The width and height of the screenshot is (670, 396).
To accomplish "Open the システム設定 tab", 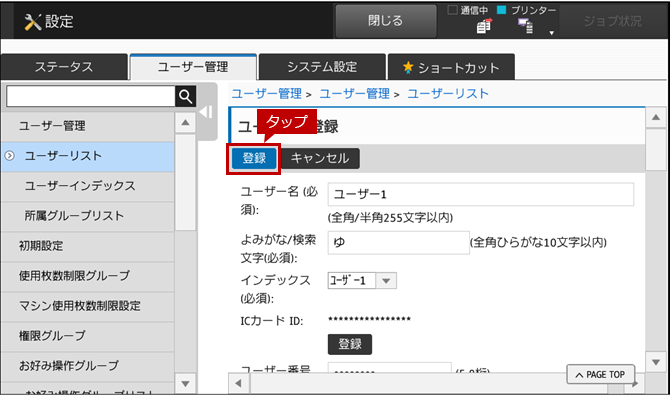I will pyautogui.click(x=322, y=67).
